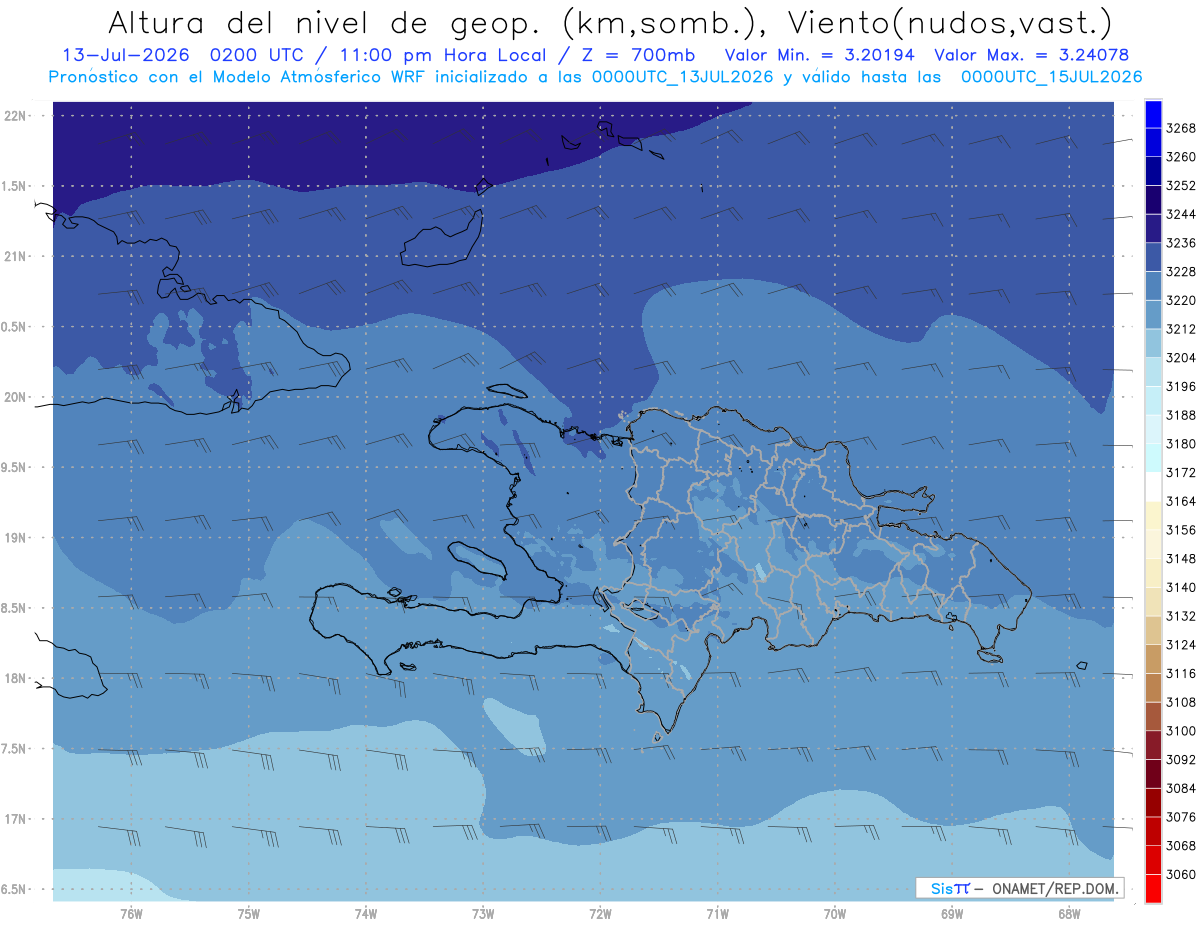
Task: Click the '3244' legend value
Action: pyautogui.click(x=1181, y=214)
